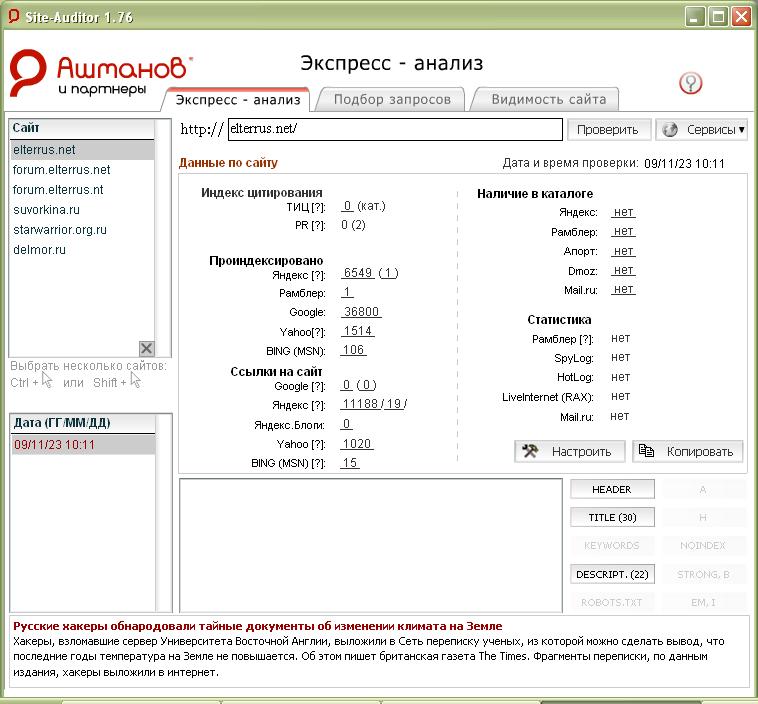This screenshot has height=704, width=758.
Task: Toggle the HEADER view button
Action: point(613,489)
